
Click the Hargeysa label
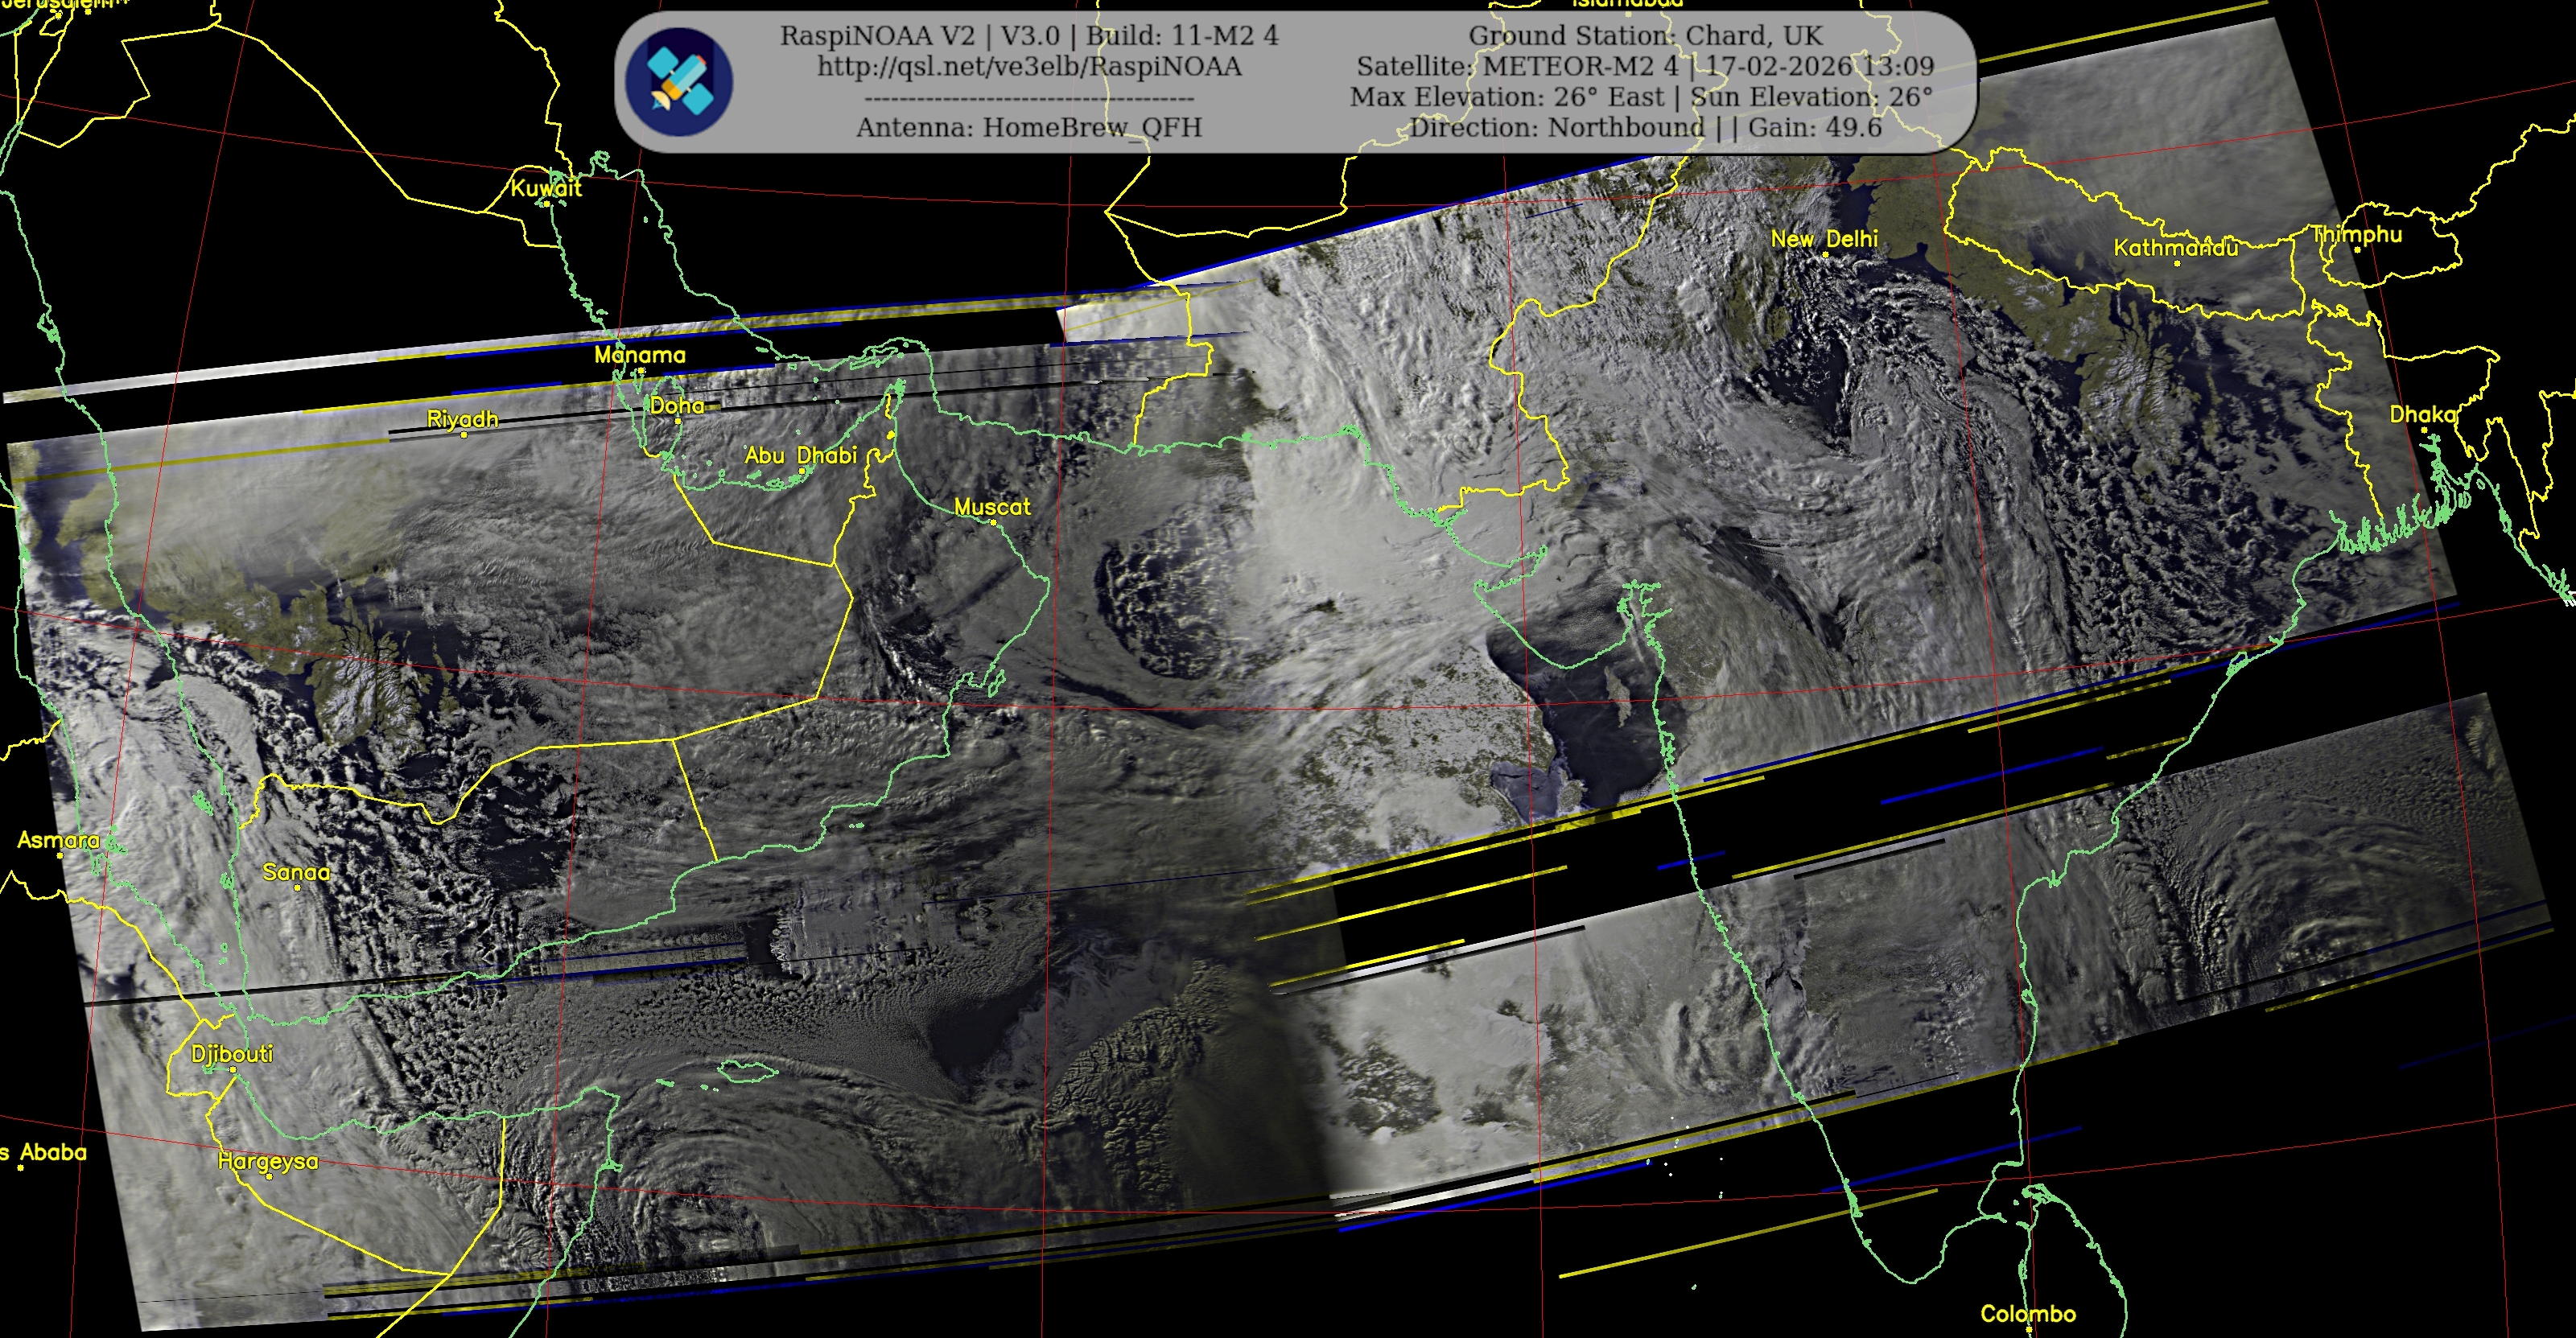(x=268, y=1161)
